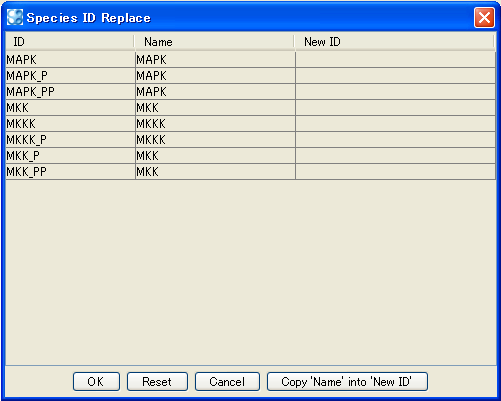This screenshot has width=501, height=401.
Task: Click the Reset button
Action: 157,381
